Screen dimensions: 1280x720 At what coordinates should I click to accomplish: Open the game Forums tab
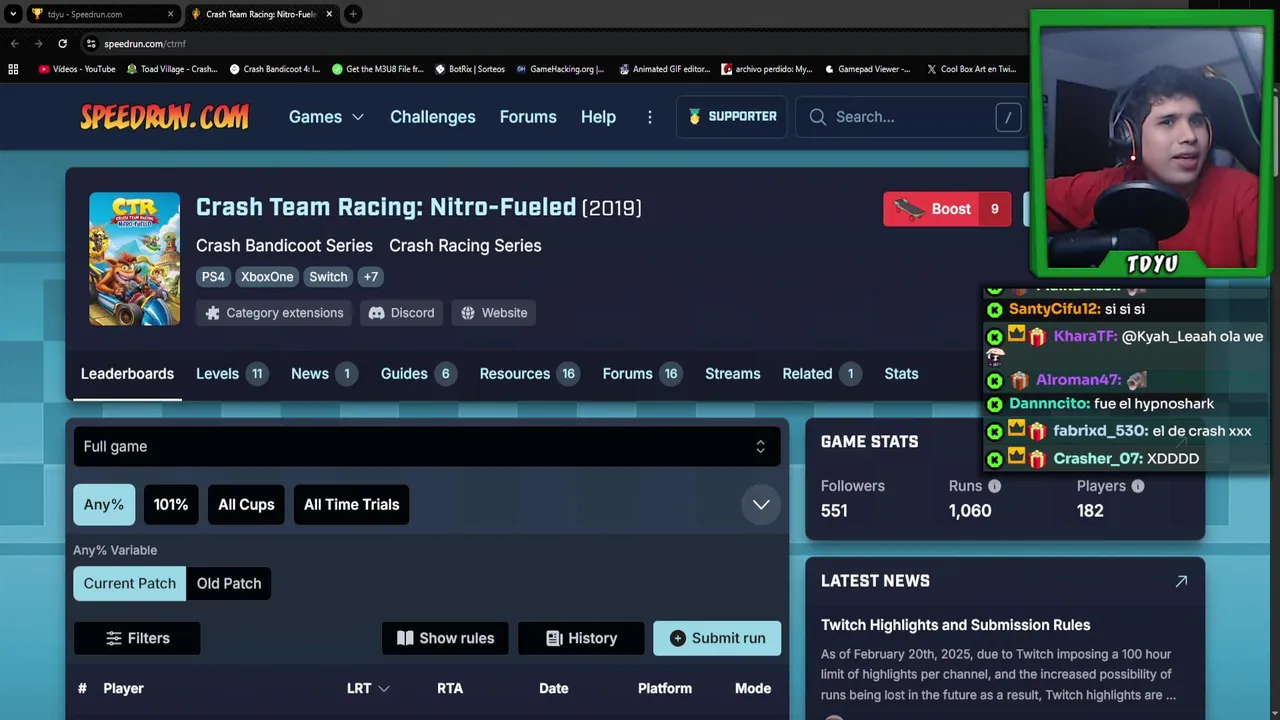(641, 374)
